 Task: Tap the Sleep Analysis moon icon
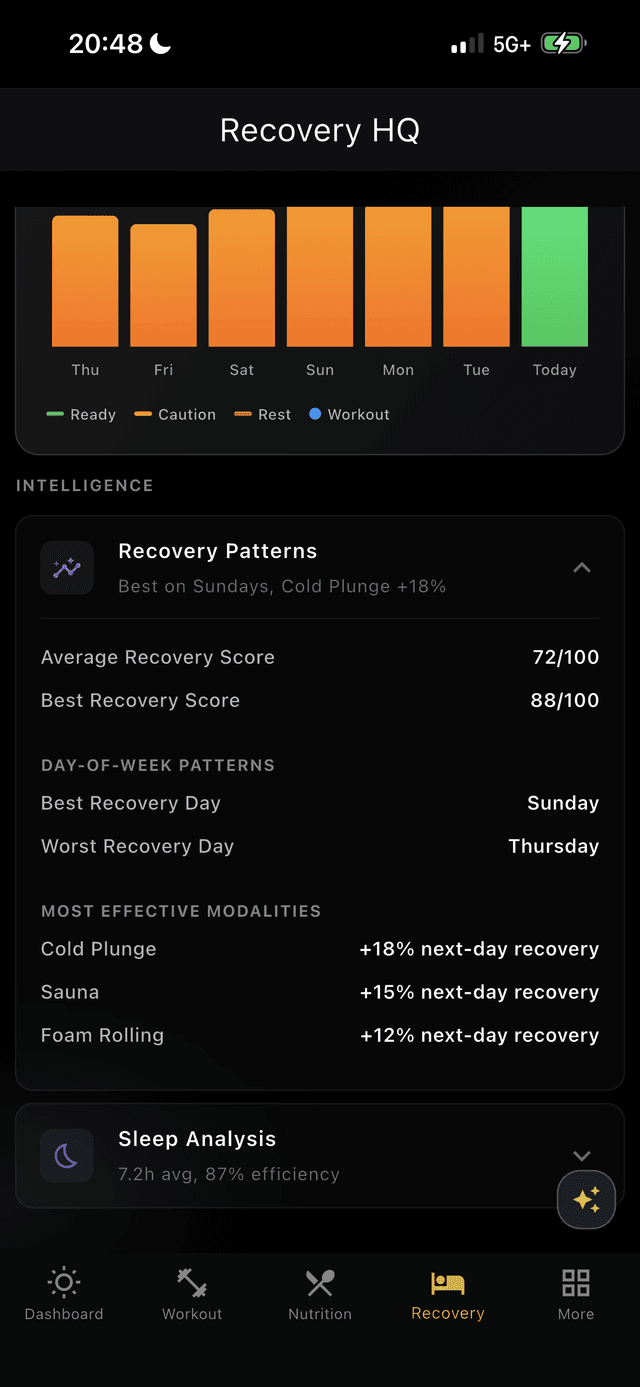click(67, 1155)
